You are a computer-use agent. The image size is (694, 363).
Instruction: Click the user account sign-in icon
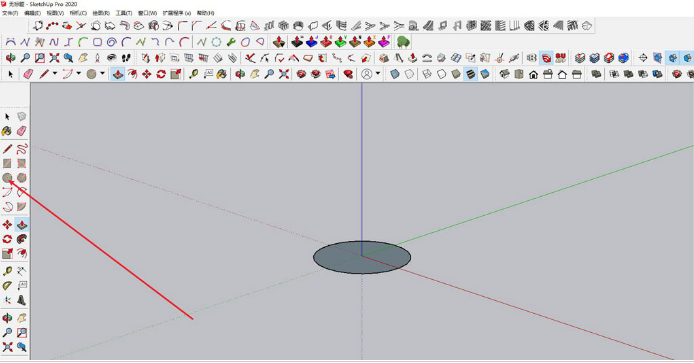pyautogui.click(x=366, y=74)
